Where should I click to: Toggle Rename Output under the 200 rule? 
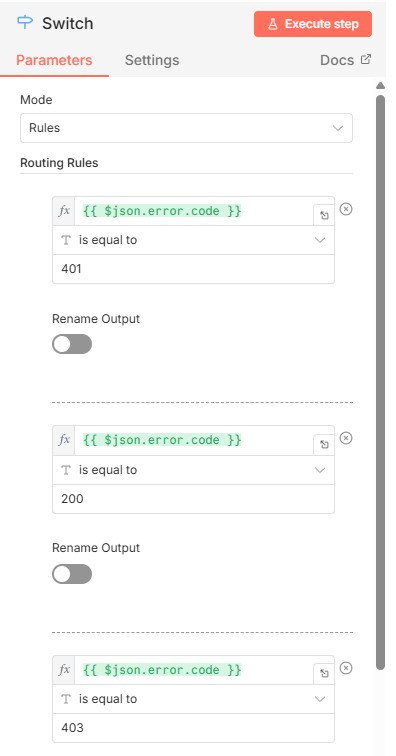pos(72,574)
